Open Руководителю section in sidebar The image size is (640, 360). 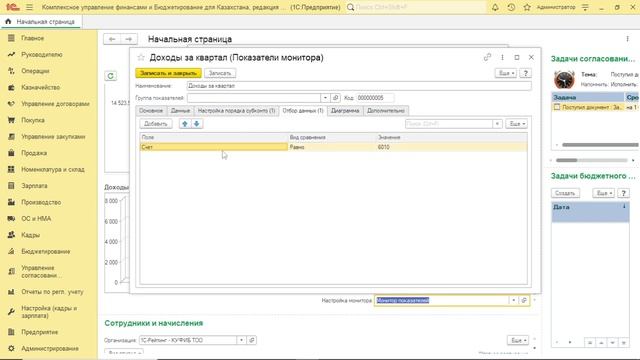[42, 54]
